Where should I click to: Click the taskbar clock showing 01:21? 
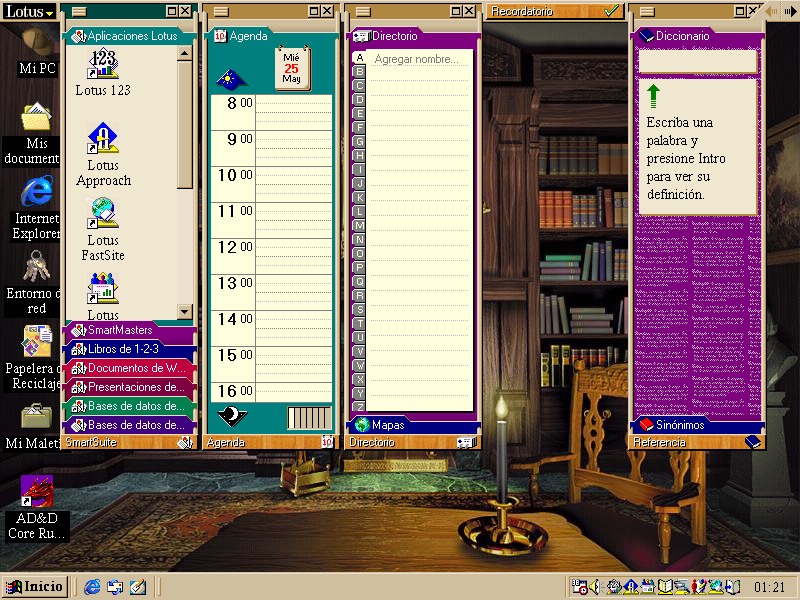click(x=769, y=587)
